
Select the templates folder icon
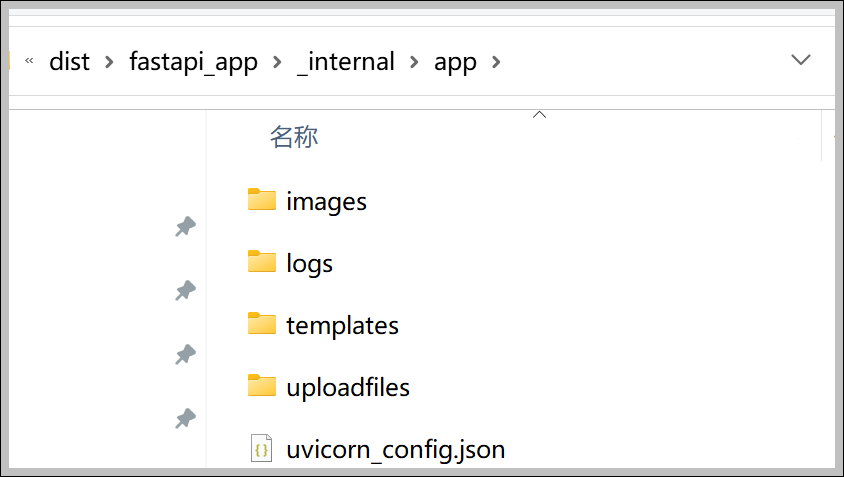click(x=262, y=323)
